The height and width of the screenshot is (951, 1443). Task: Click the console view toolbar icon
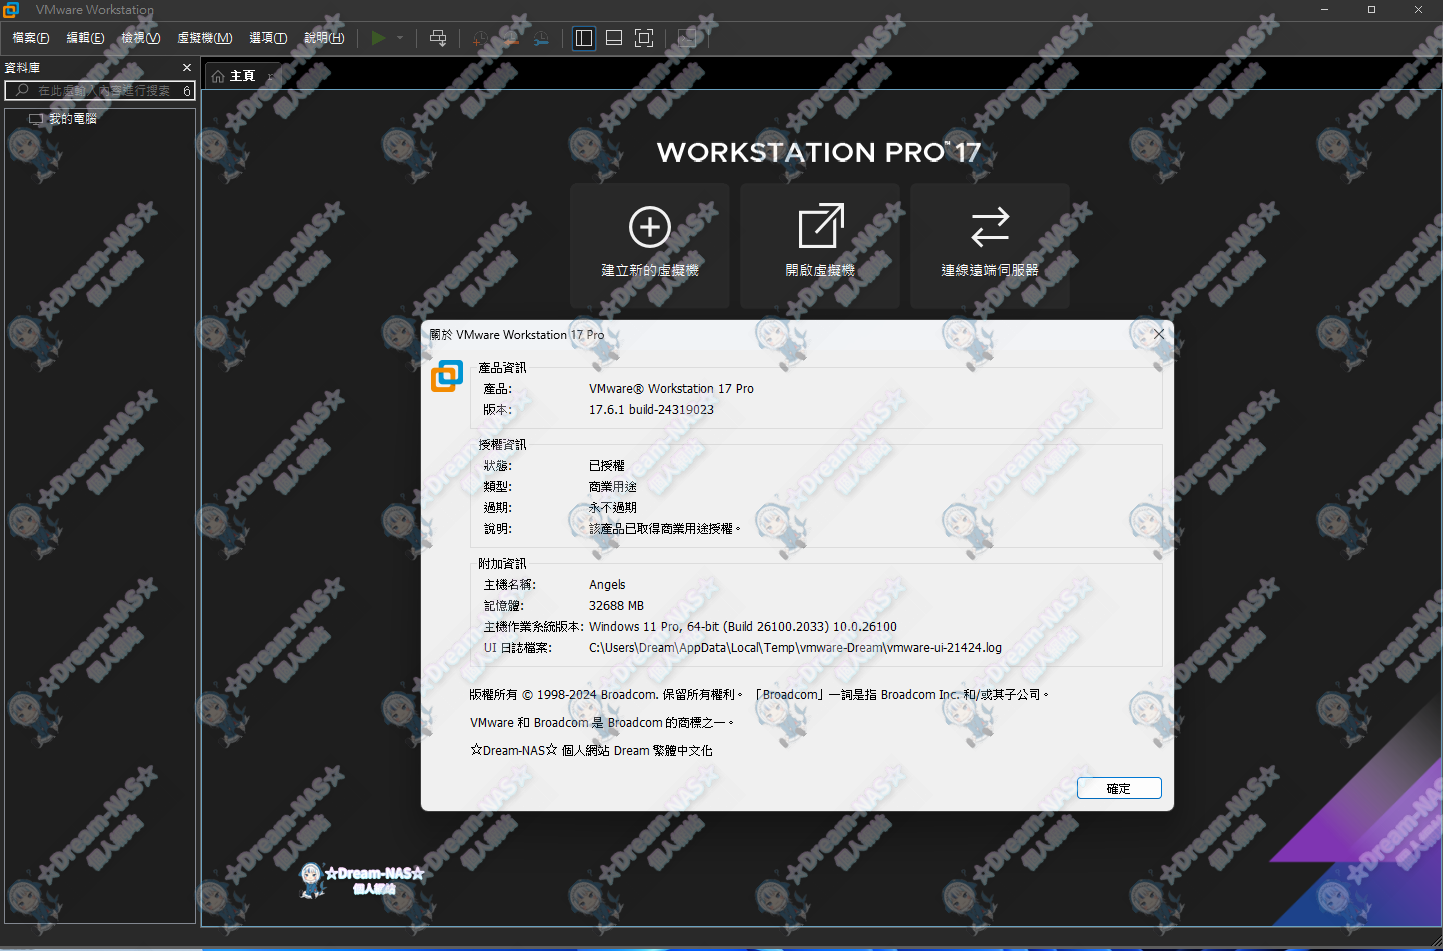[x=687, y=38]
